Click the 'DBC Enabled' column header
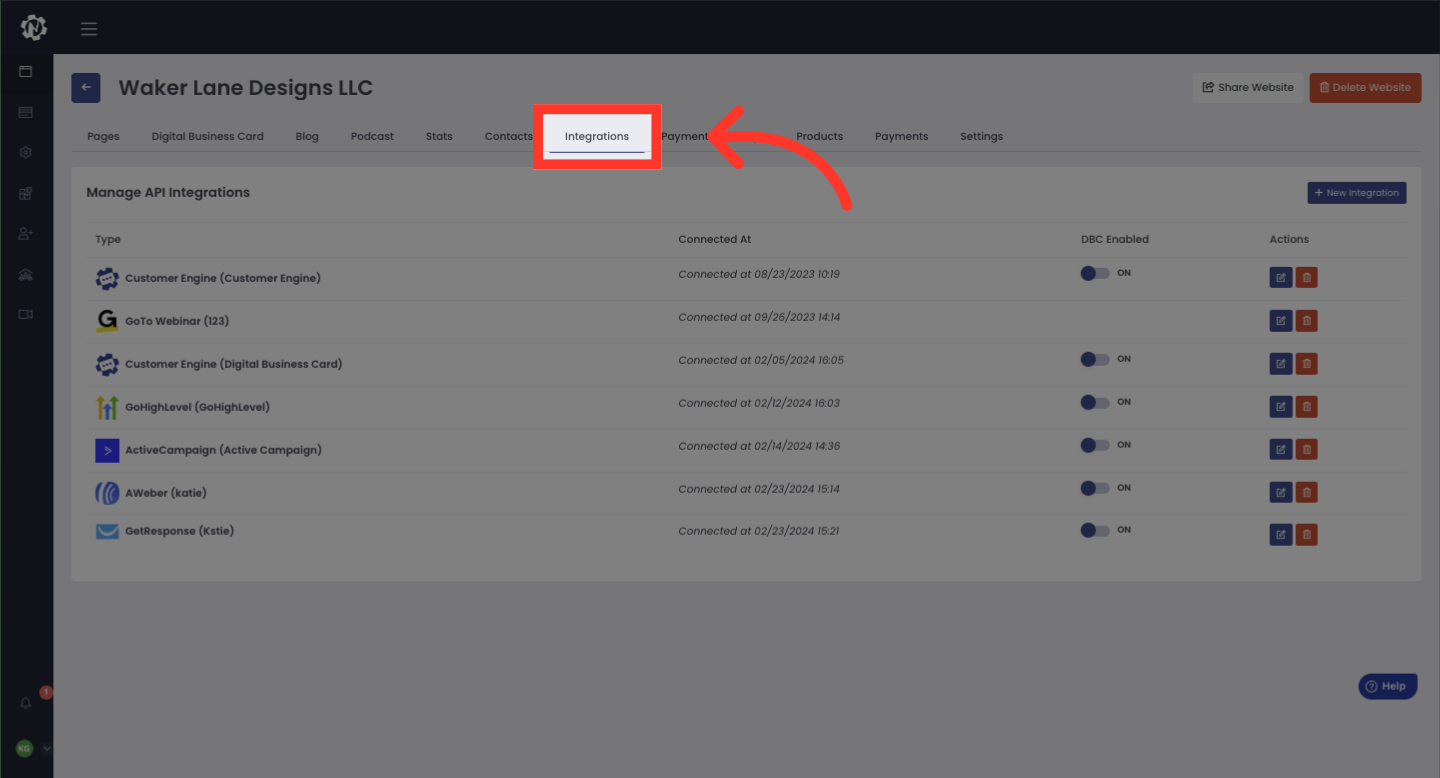The width and height of the screenshot is (1440, 778). [x=1115, y=239]
